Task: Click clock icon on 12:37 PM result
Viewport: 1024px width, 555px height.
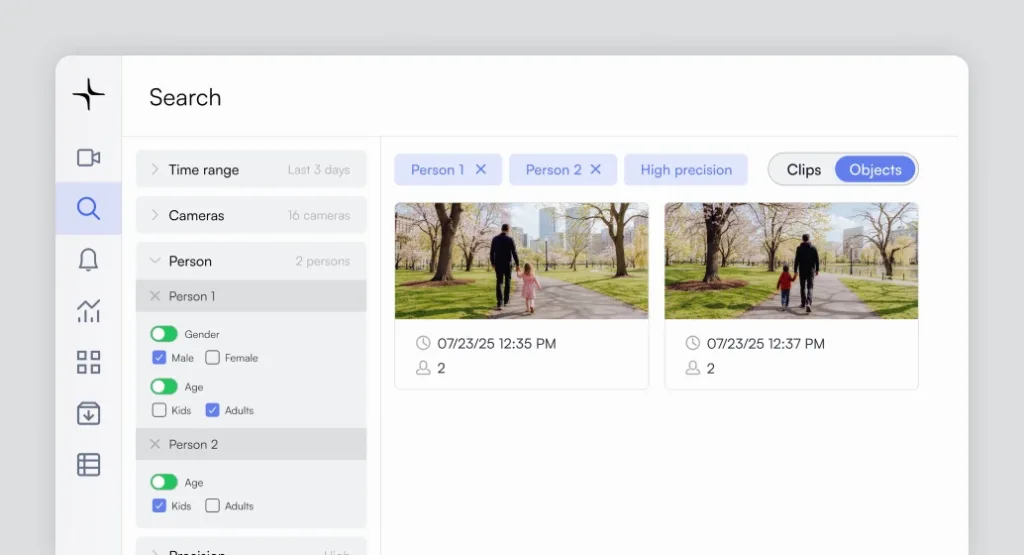Action: (693, 343)
